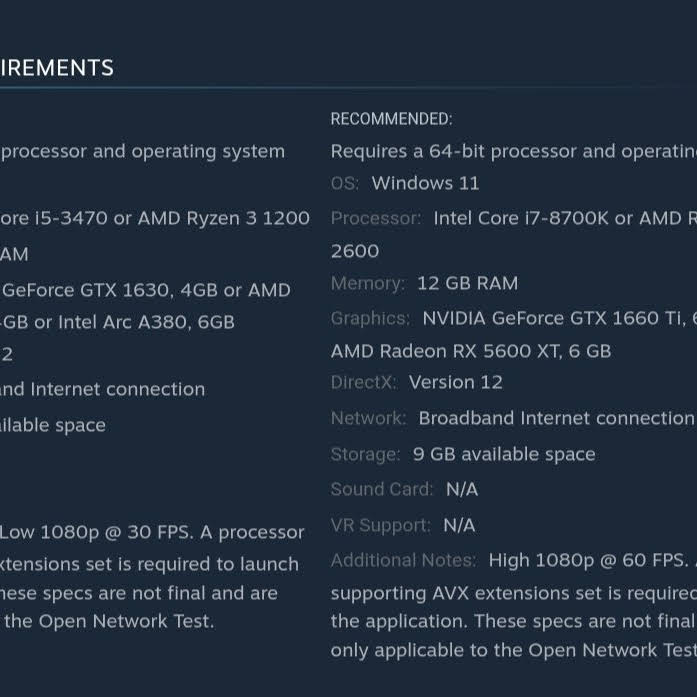Image resolution: width=697 pixels, height=697 pixels.
Task: Click the Windows 11 text
Action: point(425,183)
